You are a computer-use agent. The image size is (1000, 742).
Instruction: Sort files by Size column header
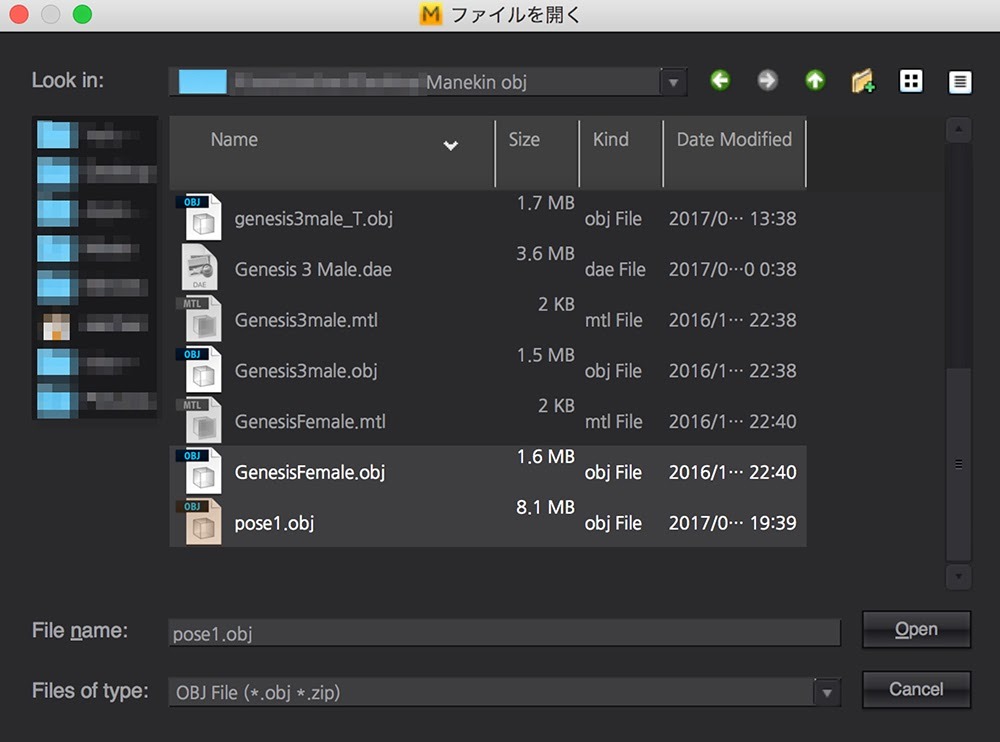point(524,140)
